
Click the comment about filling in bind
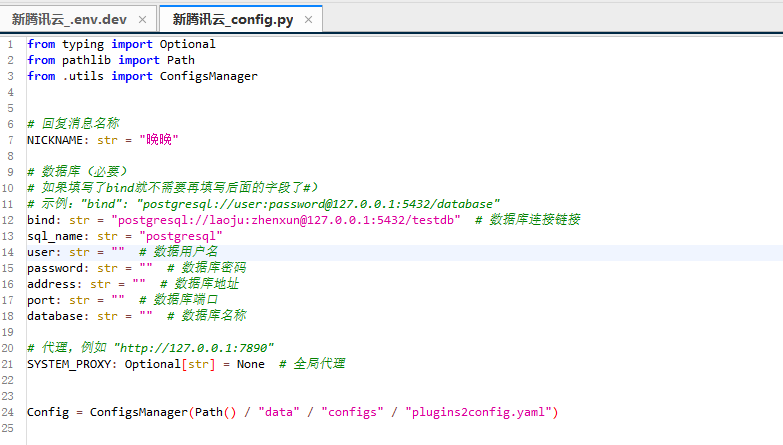pyautogui.click(x=172, y=188)
